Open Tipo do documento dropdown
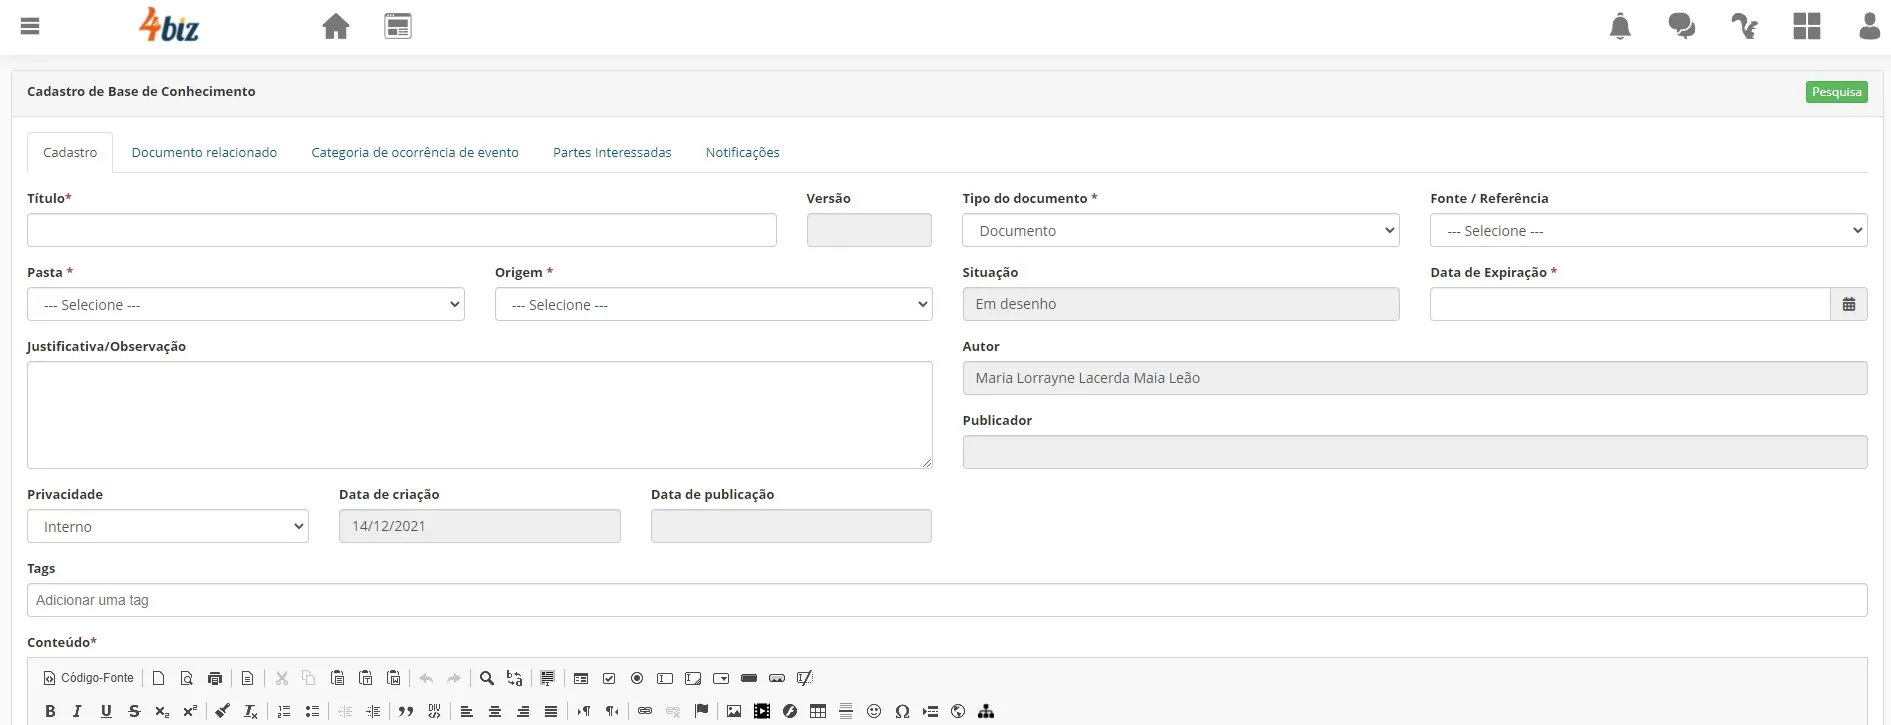 1180,230
